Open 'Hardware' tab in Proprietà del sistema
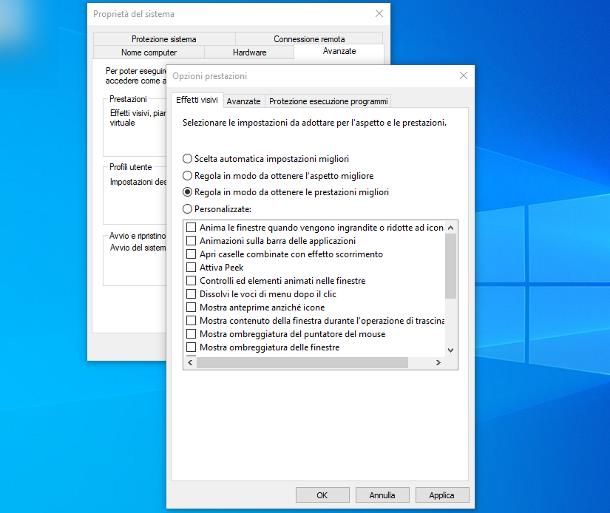 click(249, 52)
